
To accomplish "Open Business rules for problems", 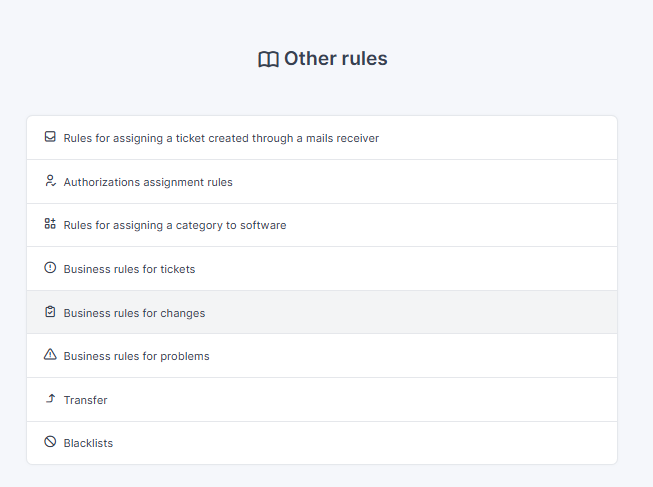I will coord(136,356).
